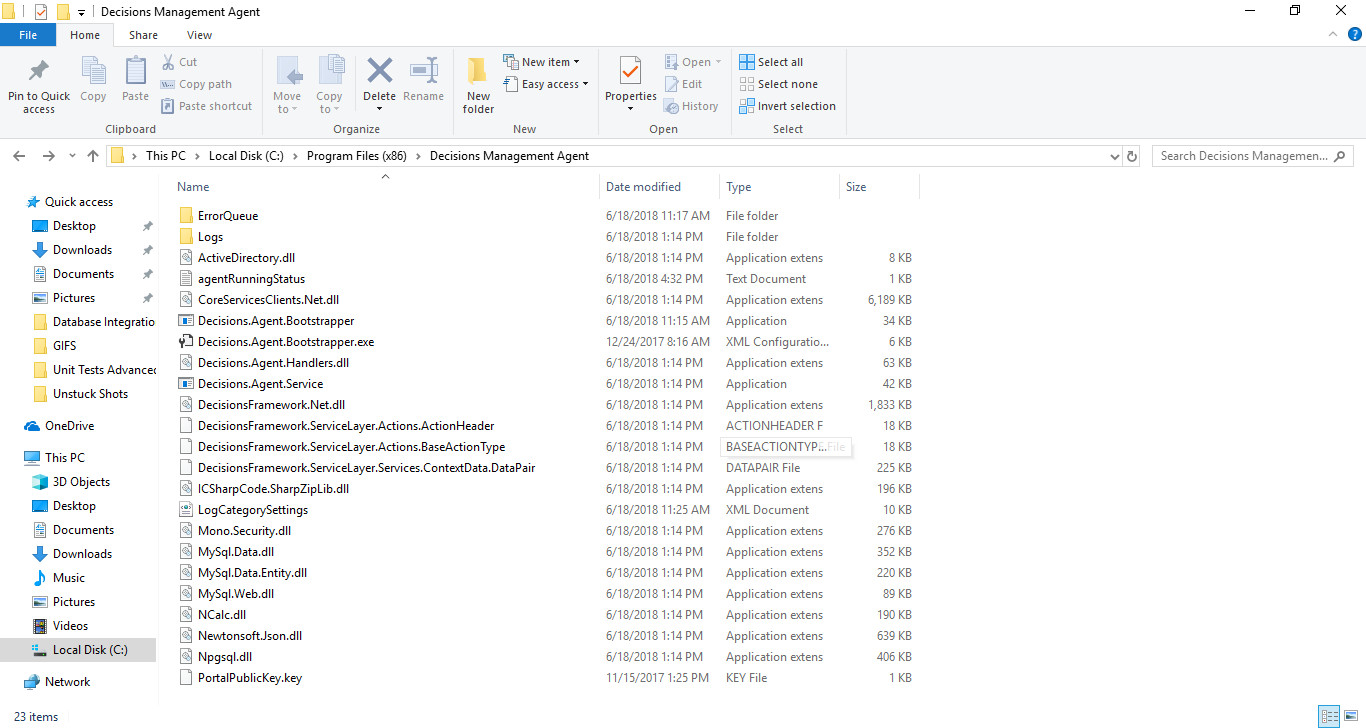
Task: Click the Forward navigation arrow
Action: pyautogui.click(x=48, y=156)
